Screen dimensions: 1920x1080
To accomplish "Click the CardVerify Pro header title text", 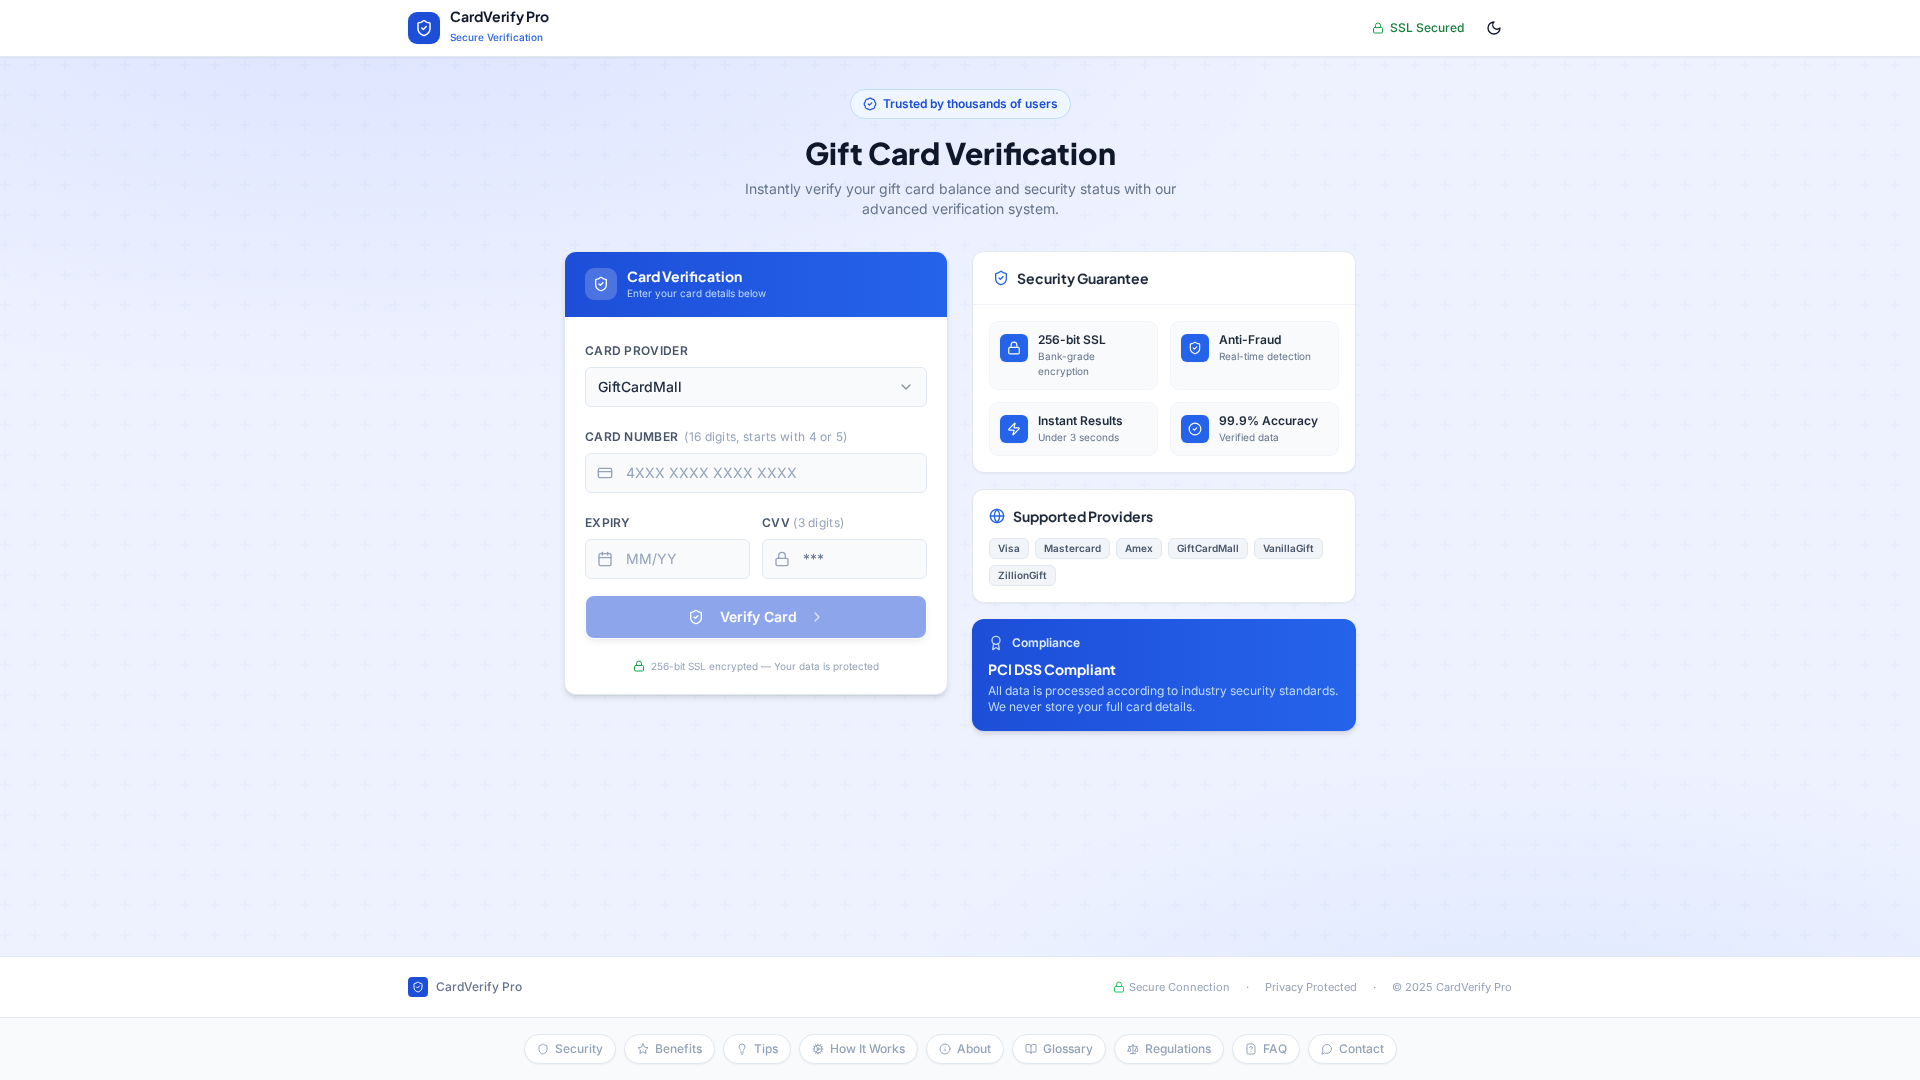I will coord(499,17).
